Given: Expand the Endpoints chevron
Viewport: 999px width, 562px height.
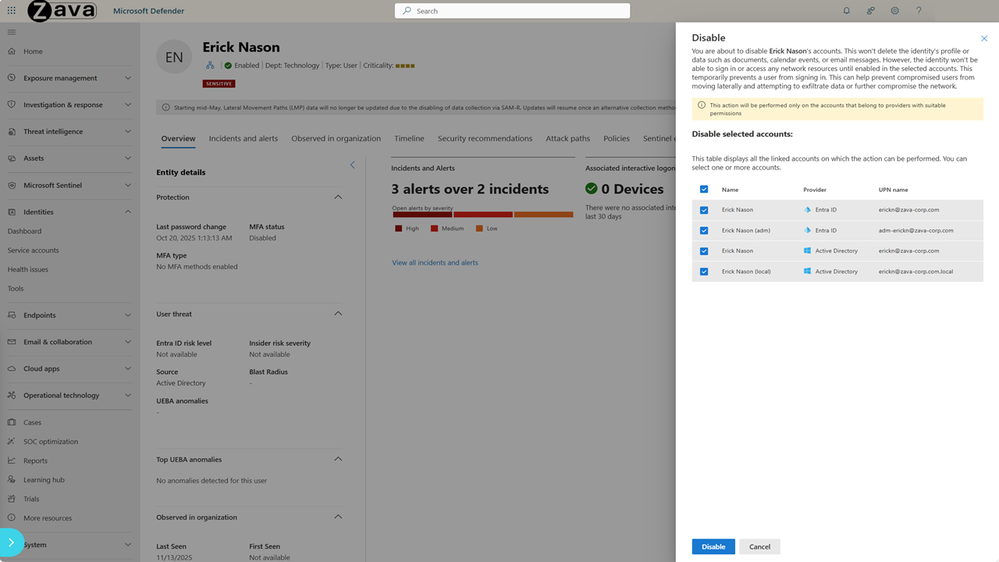Looking at the screenshot, I should click(x=128, y=315).
